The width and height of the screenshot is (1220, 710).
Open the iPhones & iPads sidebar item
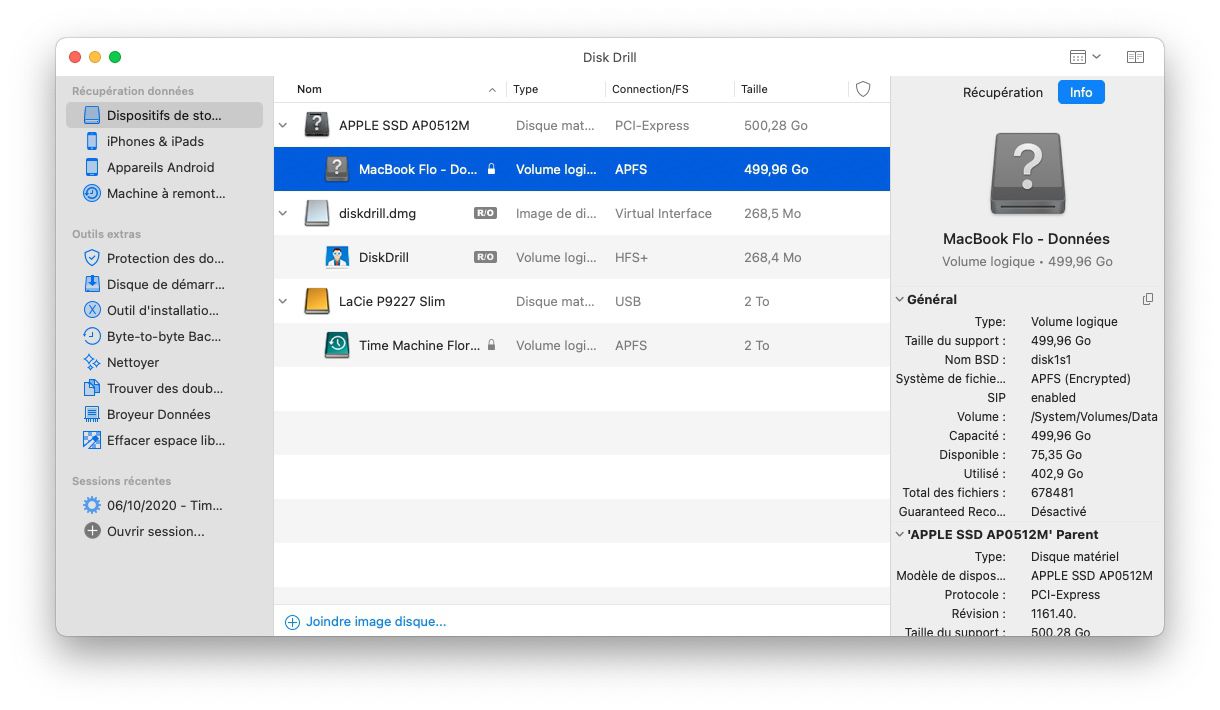(x=155, y=141)
